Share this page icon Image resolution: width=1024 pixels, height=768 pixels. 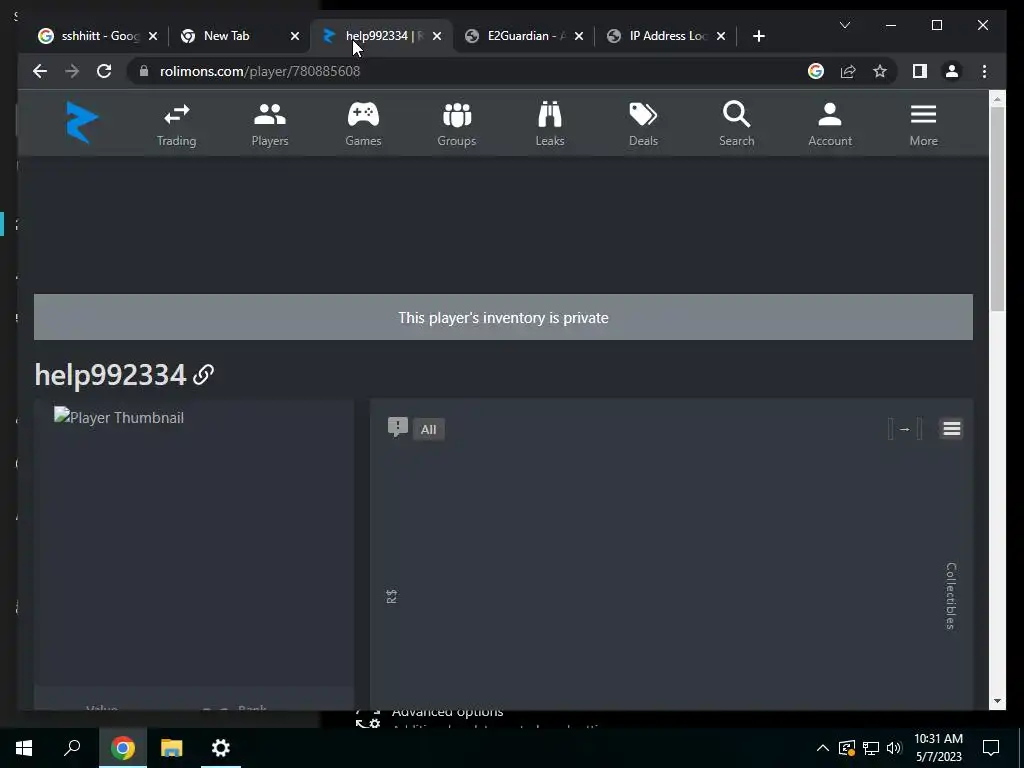[x=848, y=71]
